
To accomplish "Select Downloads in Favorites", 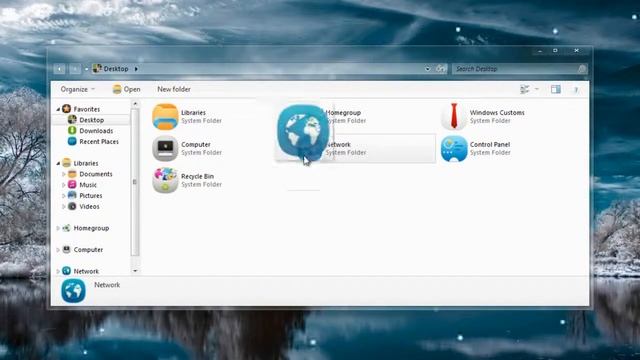I will [96, 131].
